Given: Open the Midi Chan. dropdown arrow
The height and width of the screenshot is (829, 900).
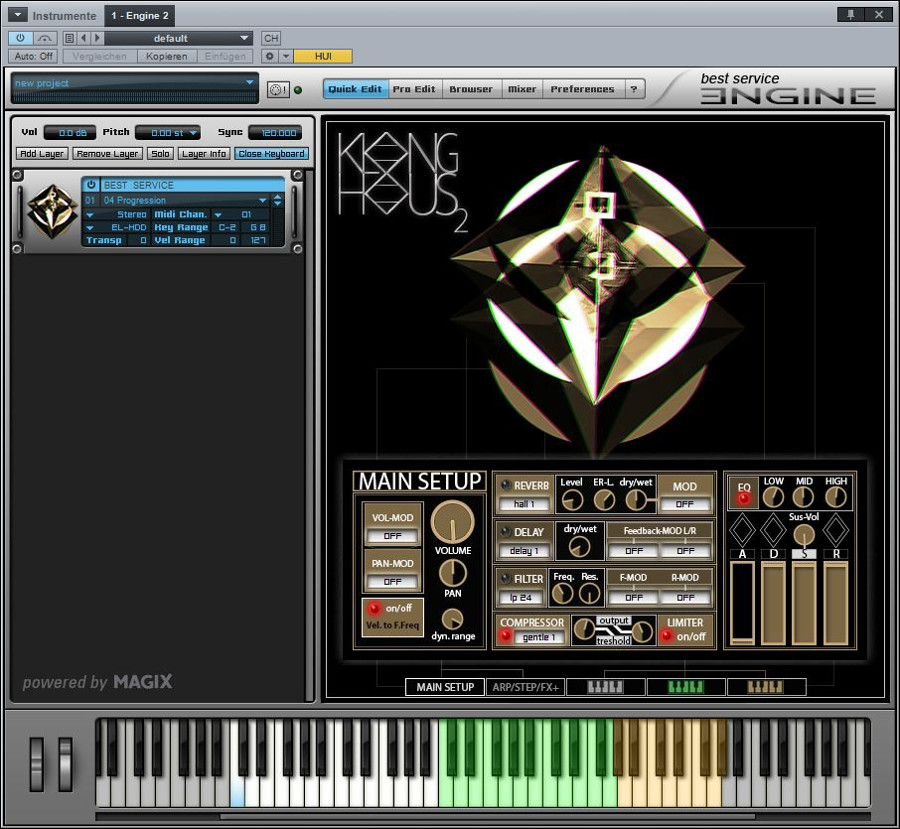Looking at the screenshot, I should [x=218, y=214].
